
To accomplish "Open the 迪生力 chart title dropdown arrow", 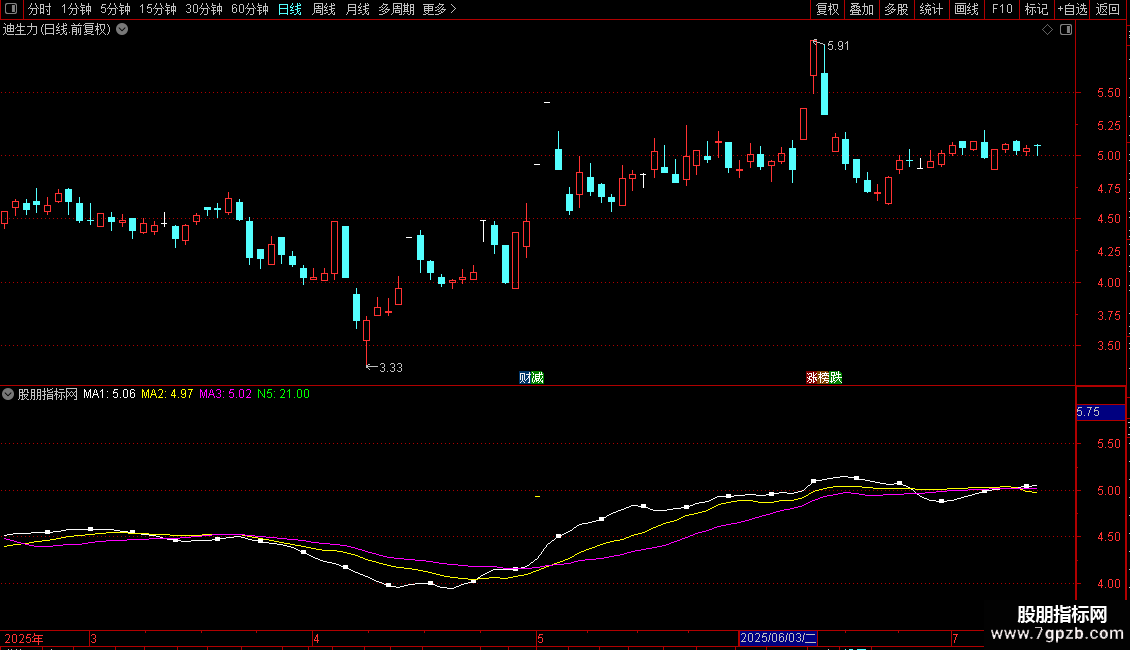I will [123, 30].
